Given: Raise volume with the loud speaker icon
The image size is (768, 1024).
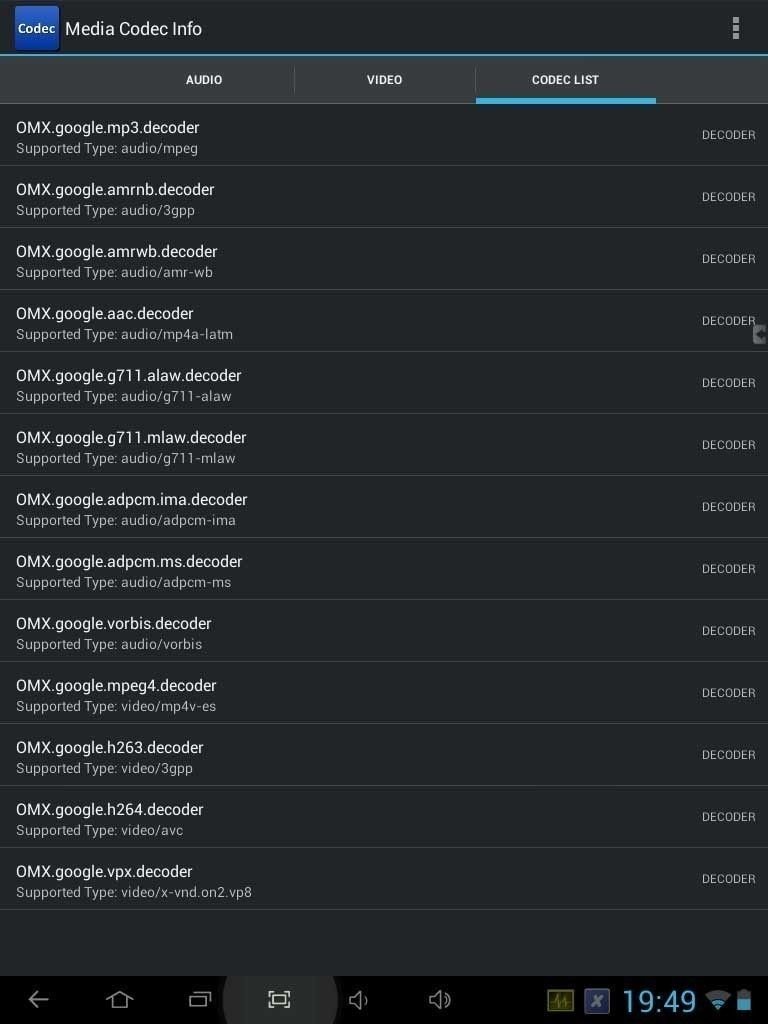Looking at the screenshot, I should click(440, 1000).
